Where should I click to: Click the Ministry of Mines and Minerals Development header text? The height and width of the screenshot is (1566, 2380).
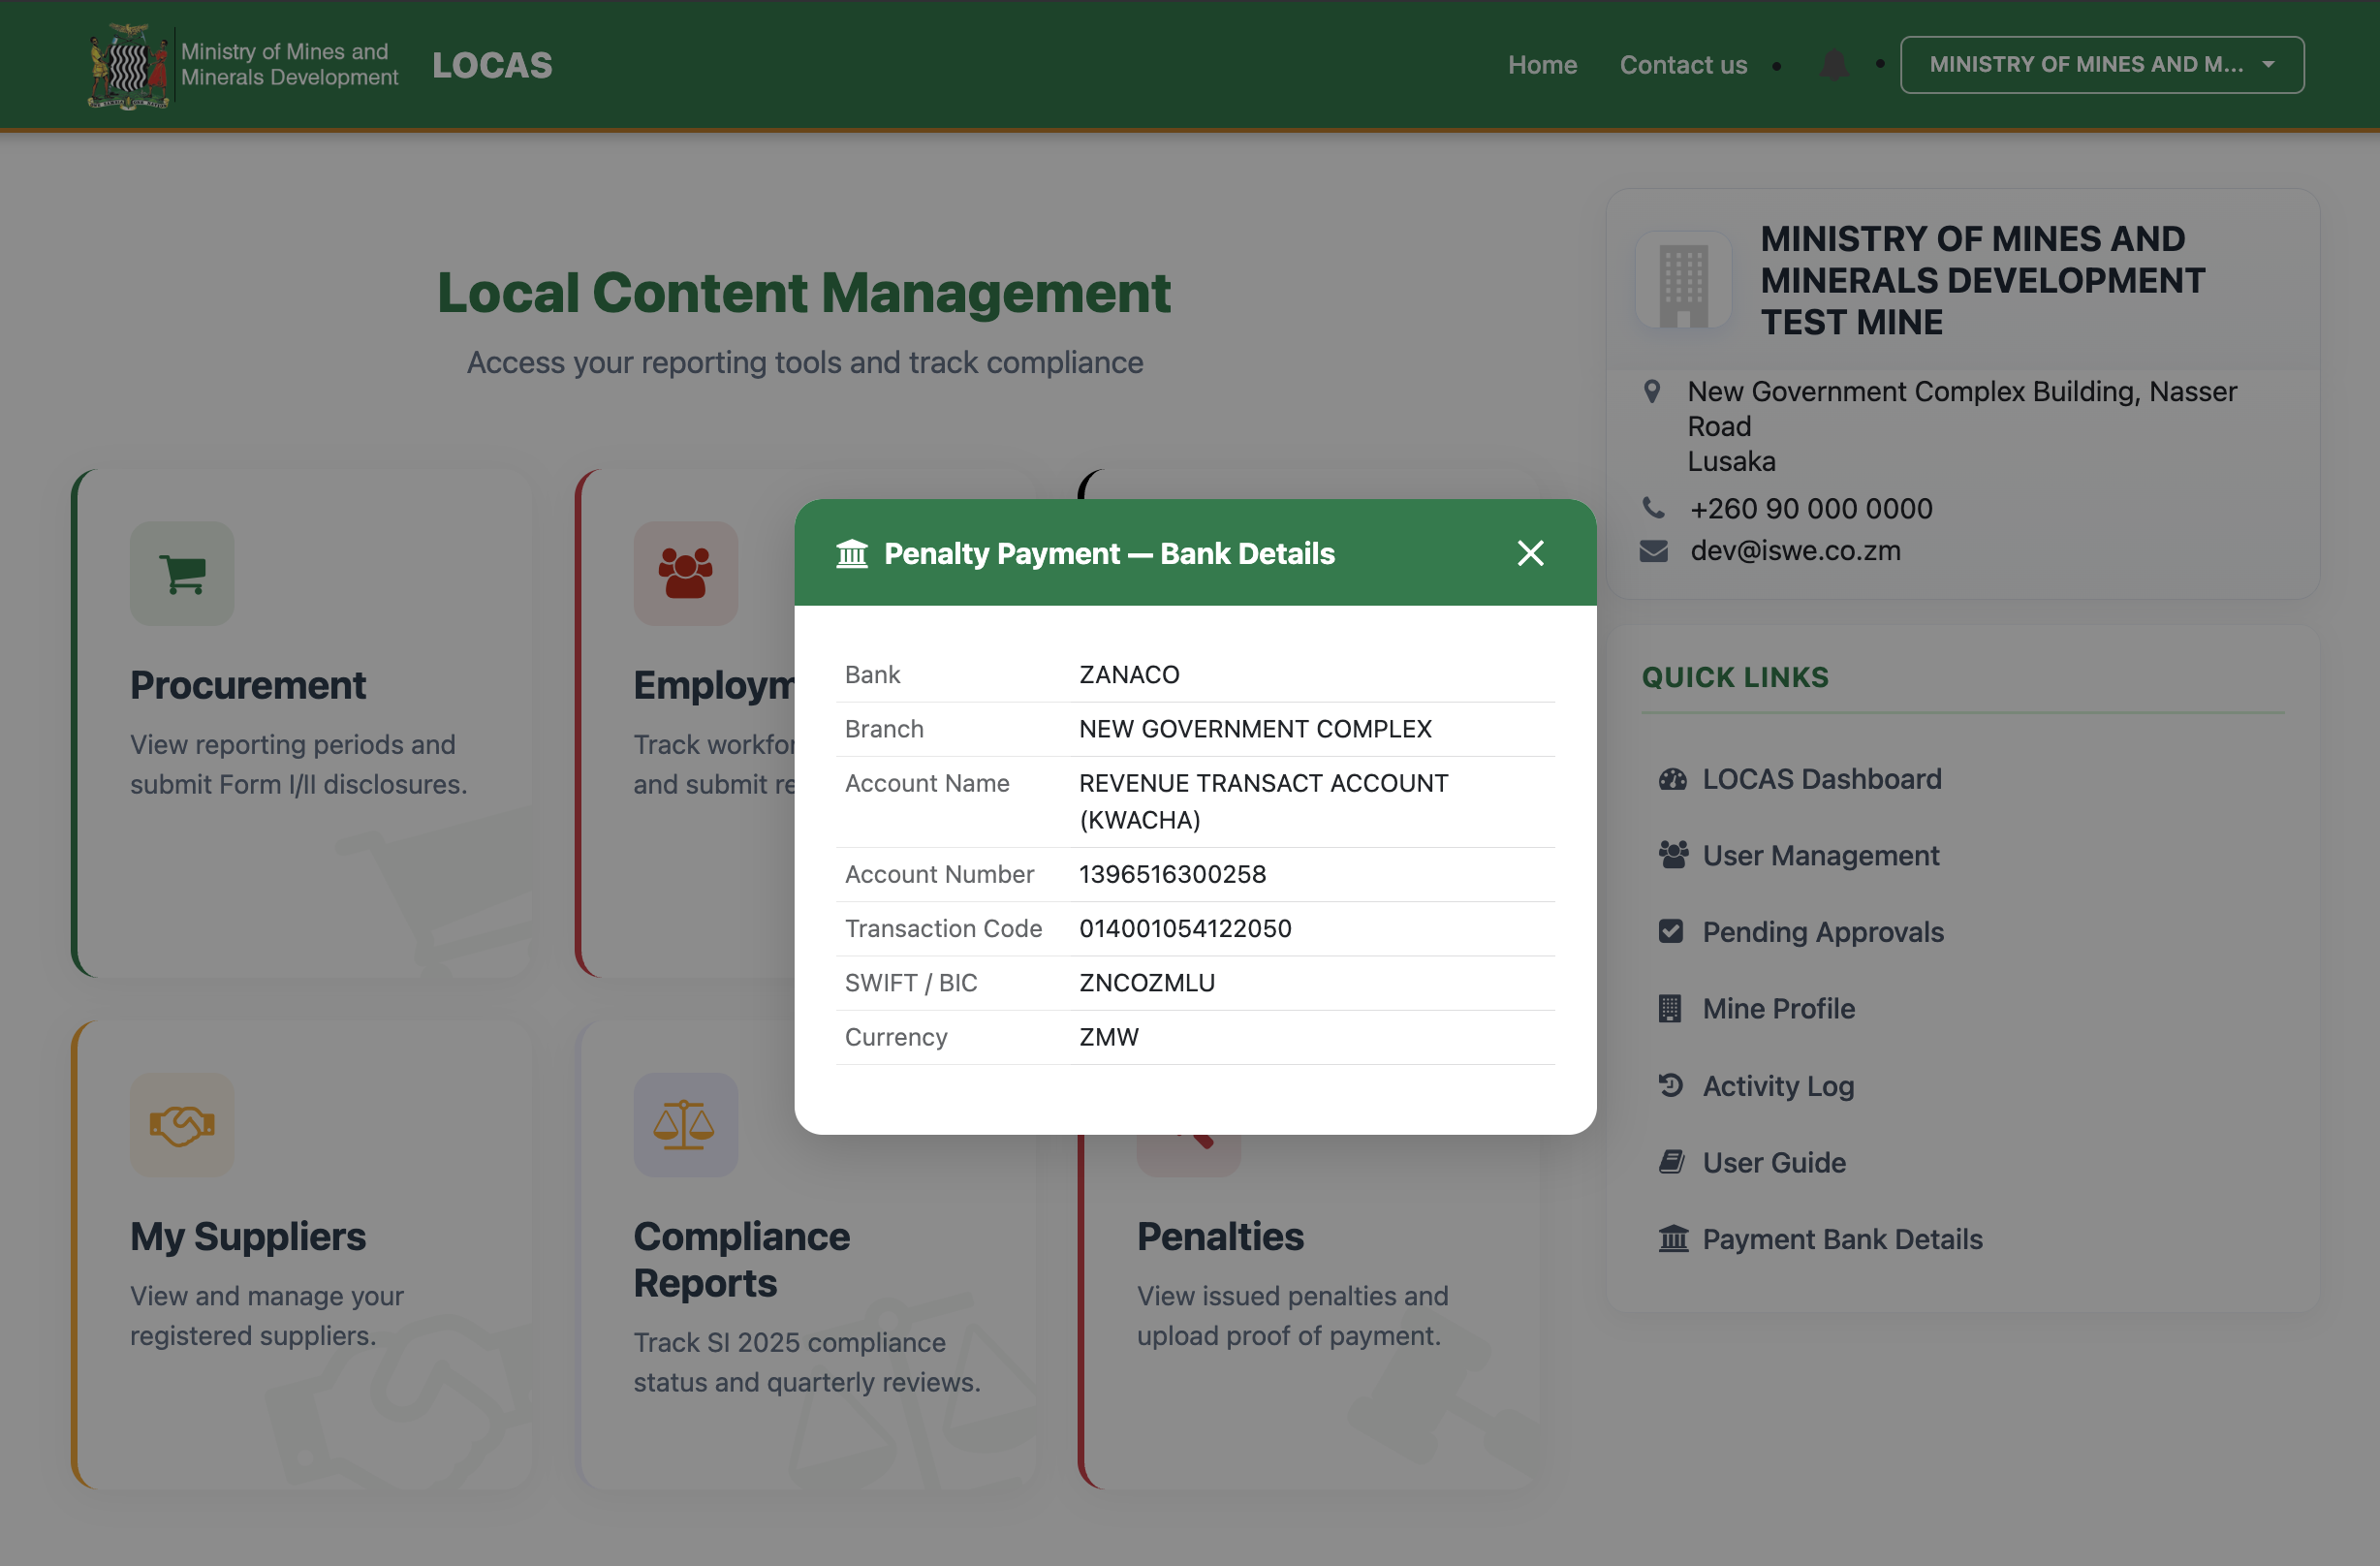[x=289, y=65]
